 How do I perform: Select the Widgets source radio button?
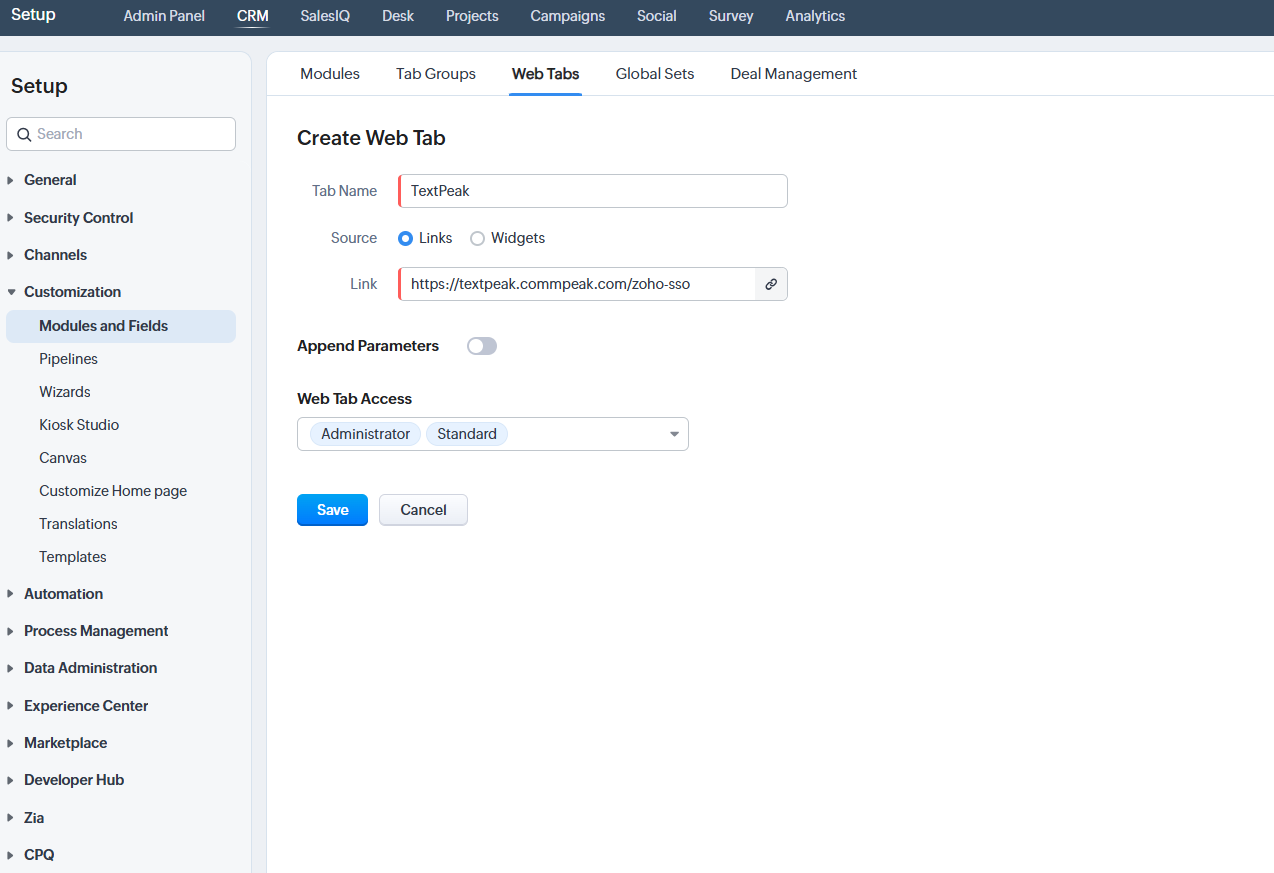point(477,238)
